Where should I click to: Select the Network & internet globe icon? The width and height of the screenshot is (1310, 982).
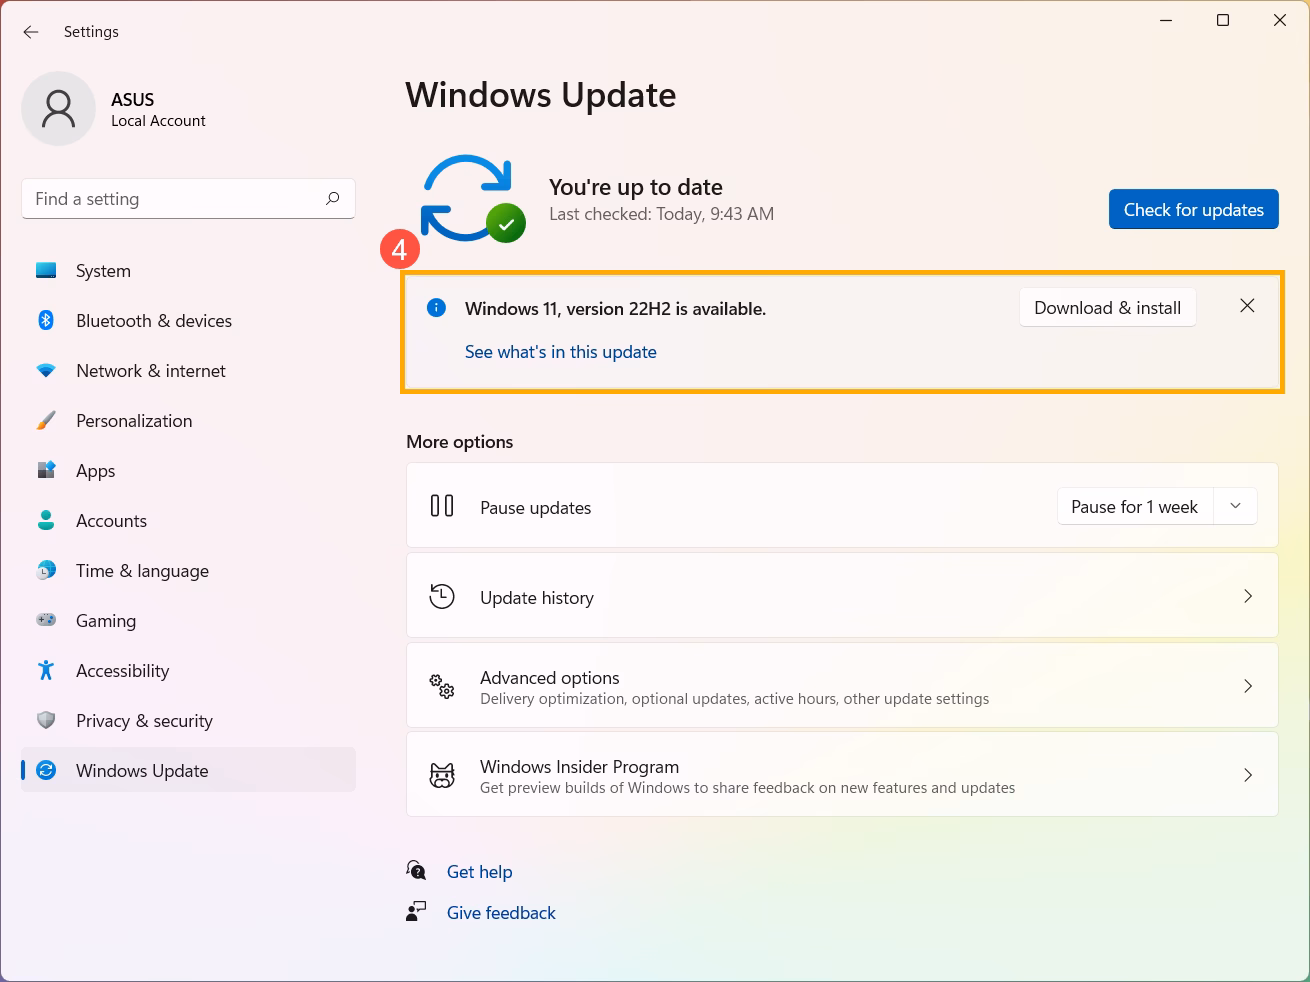[x=46, y=370]
